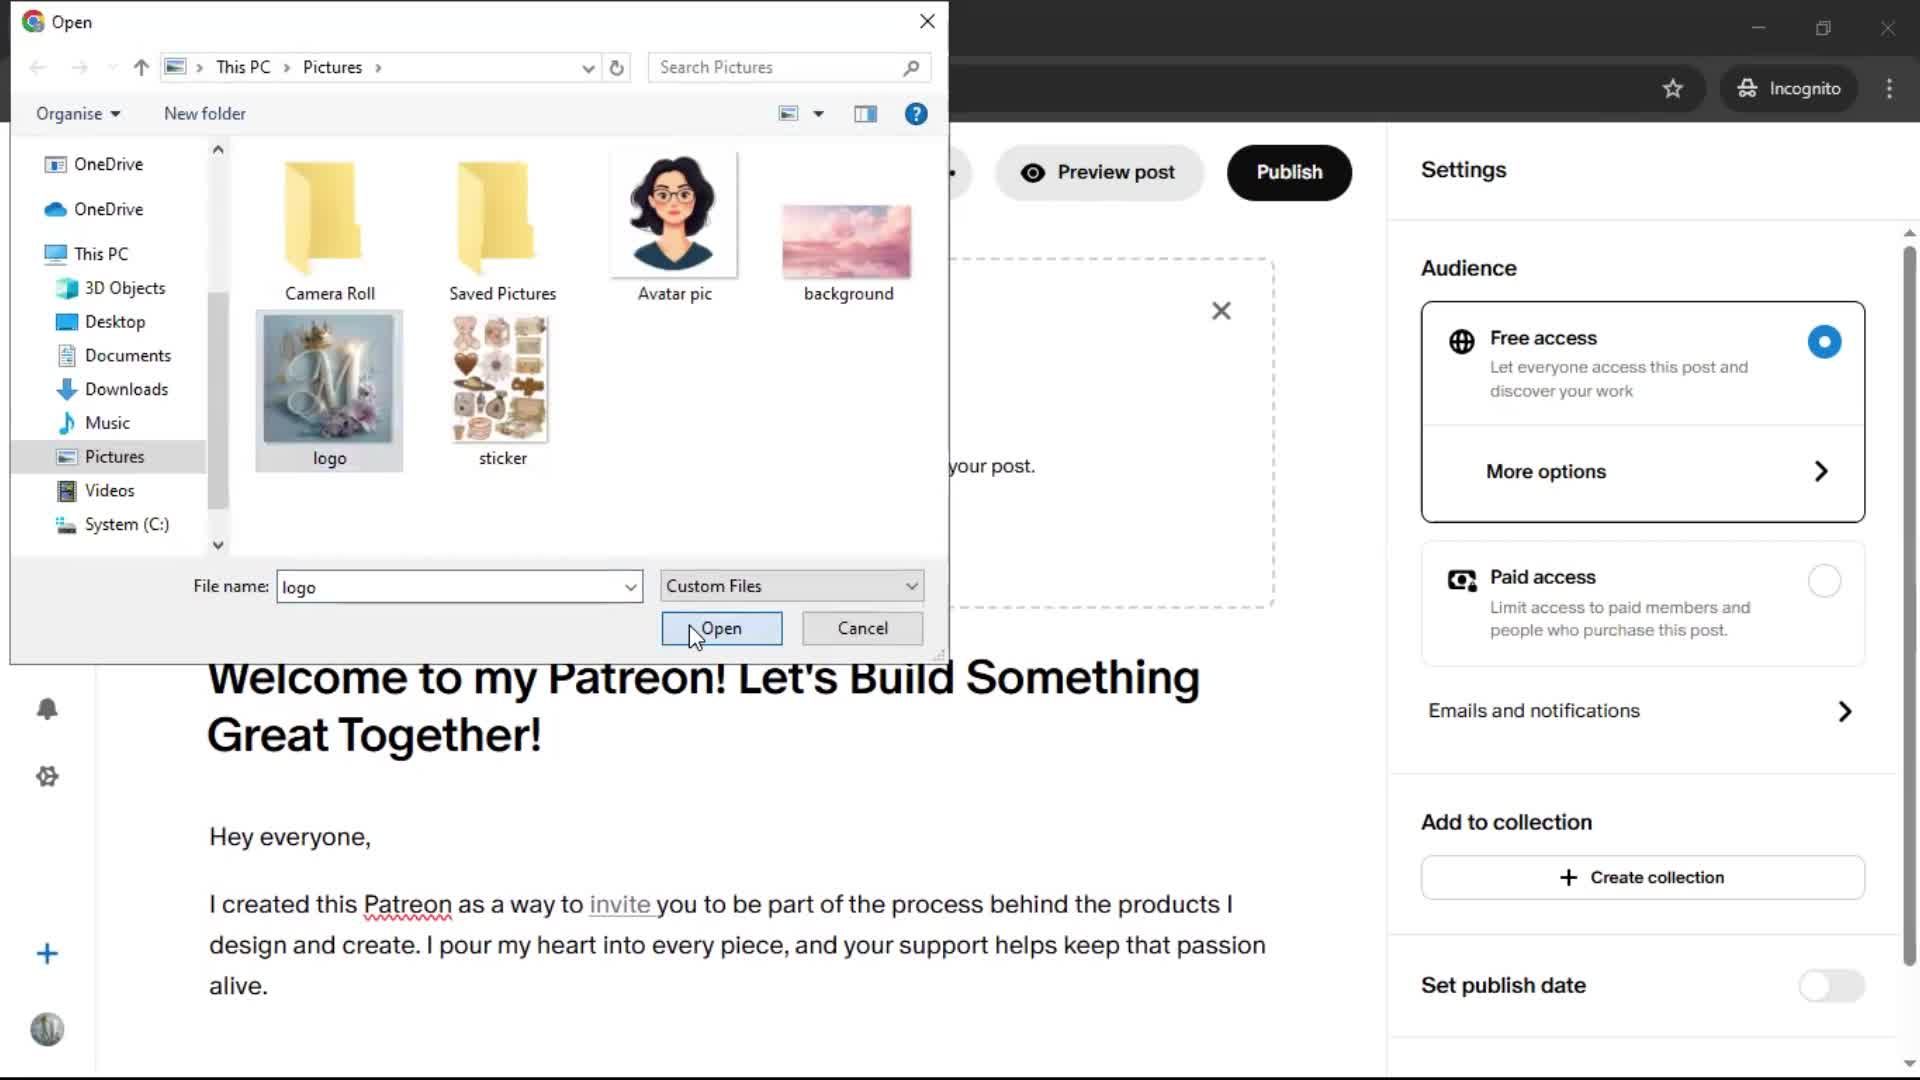Click the chevron after Pictures in the path
This screenshot has height=1080, width=1920.
coord(378,67)
